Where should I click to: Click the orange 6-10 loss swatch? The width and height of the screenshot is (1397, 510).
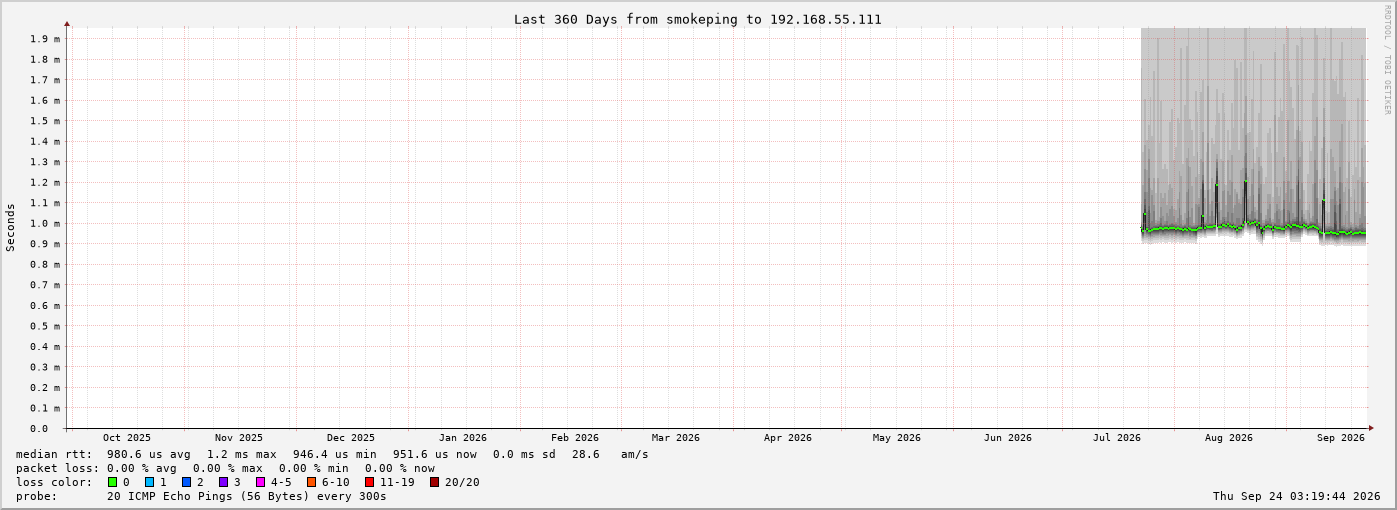pos(312,482)
